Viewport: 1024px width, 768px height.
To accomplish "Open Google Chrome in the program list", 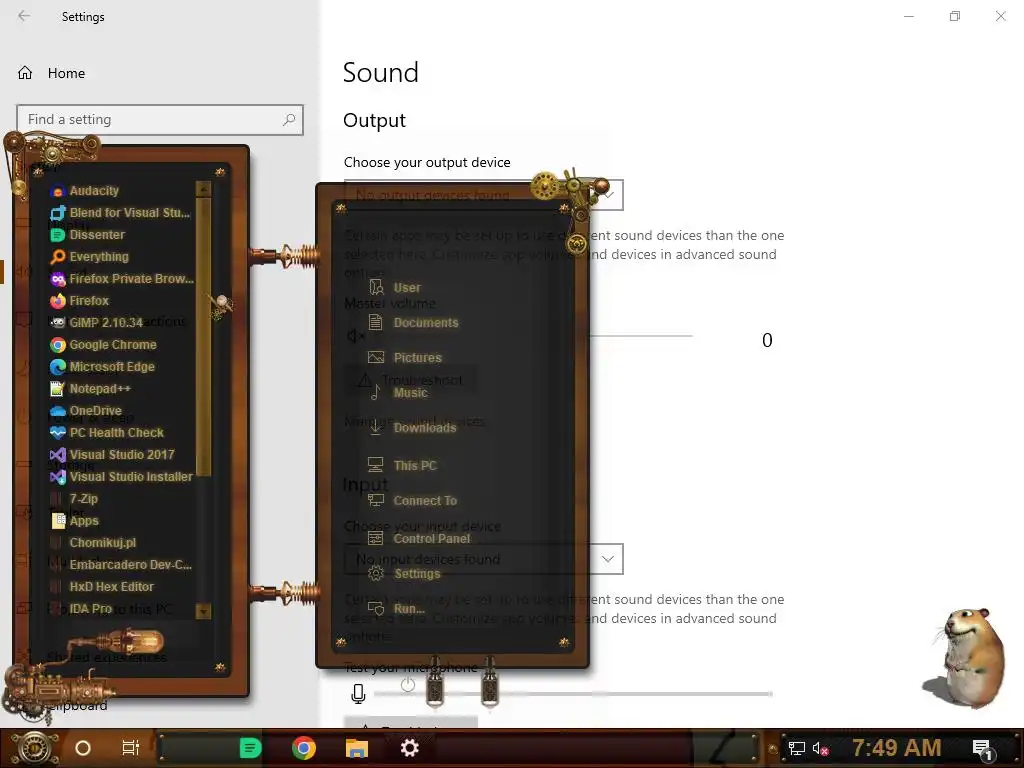I will [x=104, y=345].
